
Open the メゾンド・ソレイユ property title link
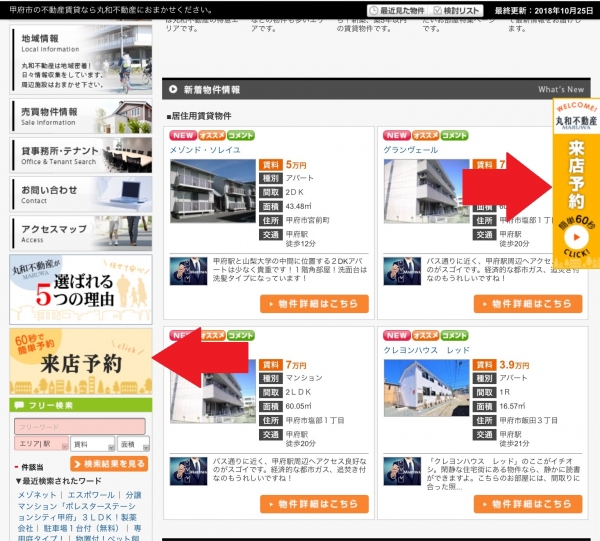coord(205,150)
